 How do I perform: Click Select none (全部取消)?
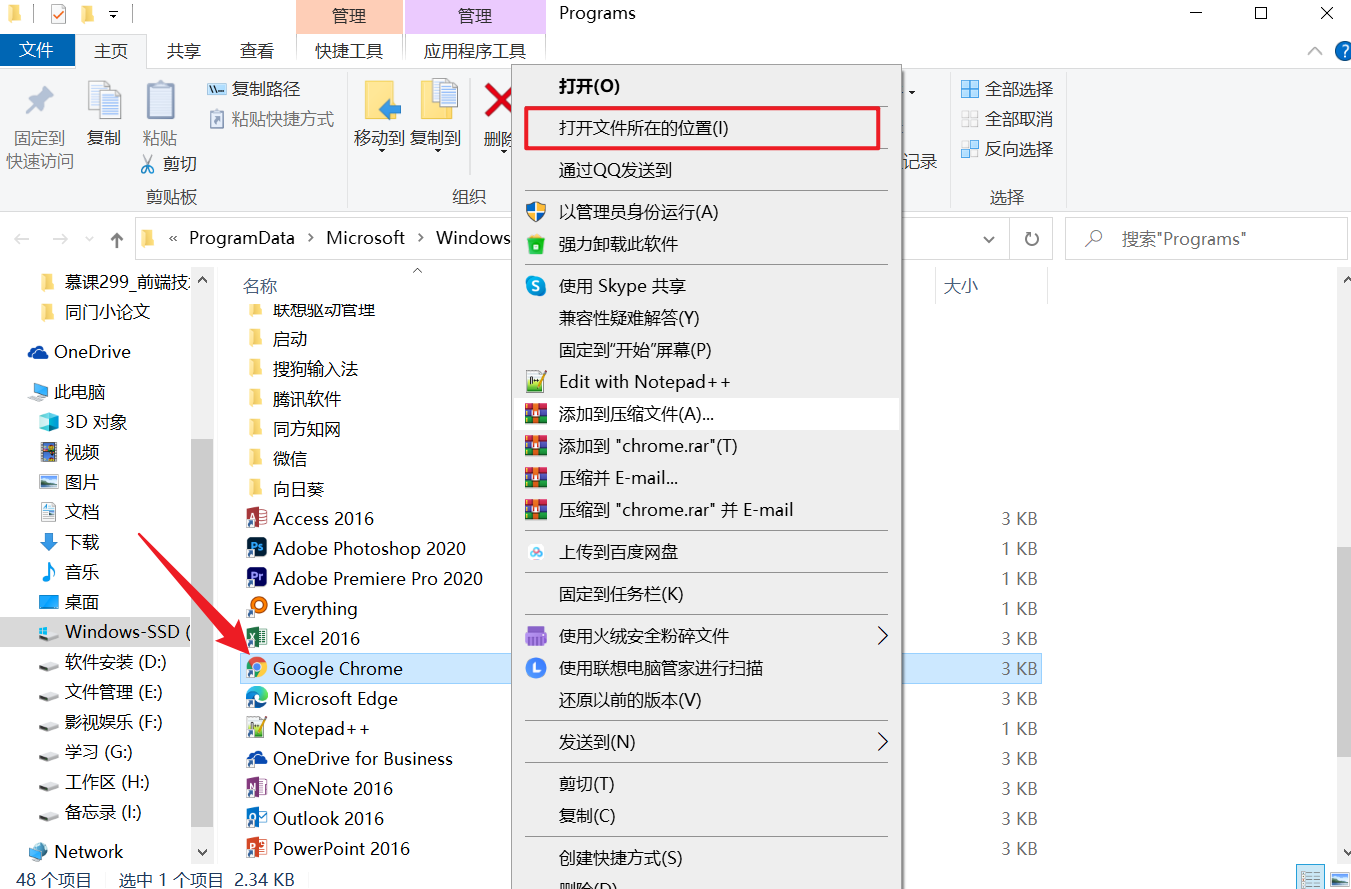click(x=1007, y=119)
